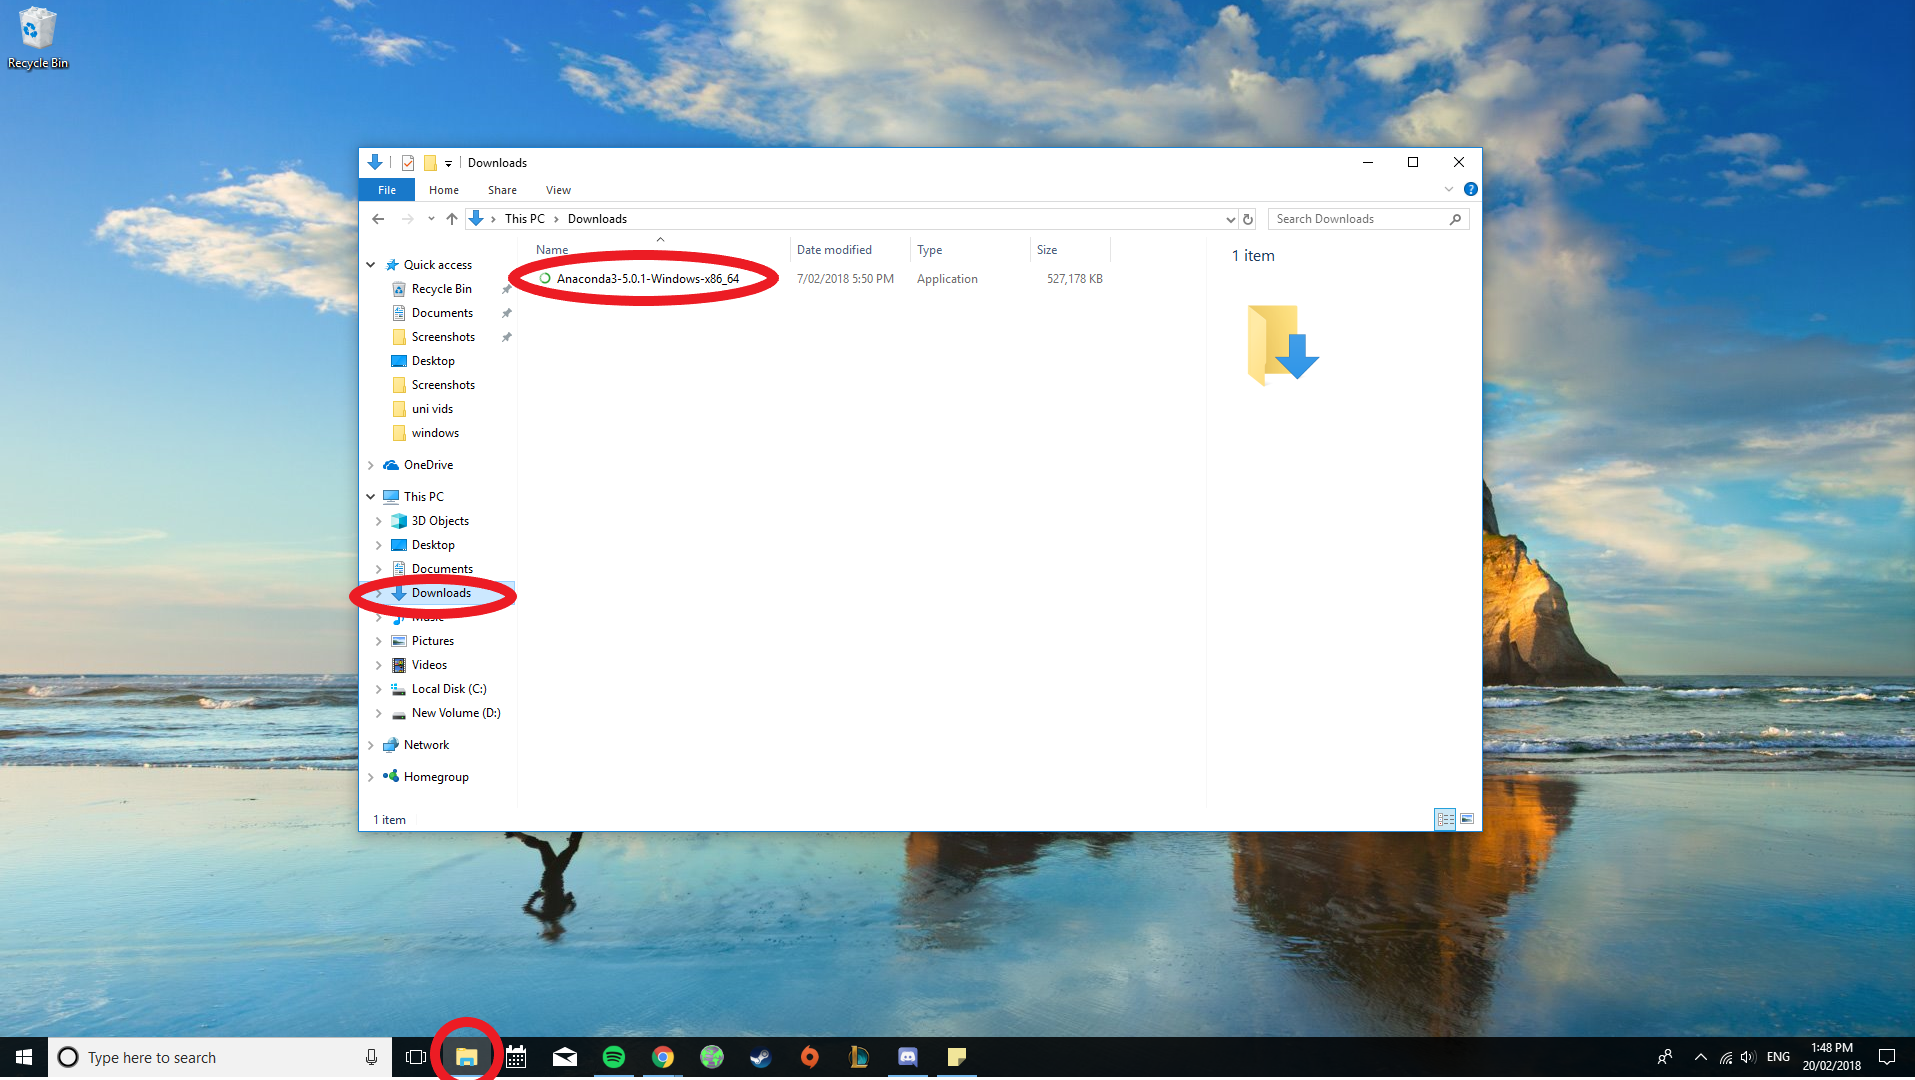The height and width of the screenshot is (1080, 1915).
Task: Sort files by the Size column
Action: (x=1070, y=250)
